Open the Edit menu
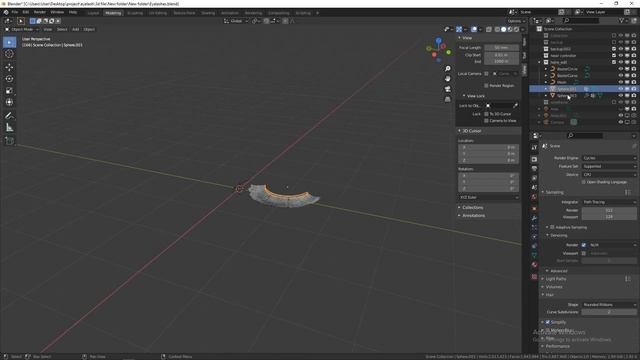 [26, 12]
